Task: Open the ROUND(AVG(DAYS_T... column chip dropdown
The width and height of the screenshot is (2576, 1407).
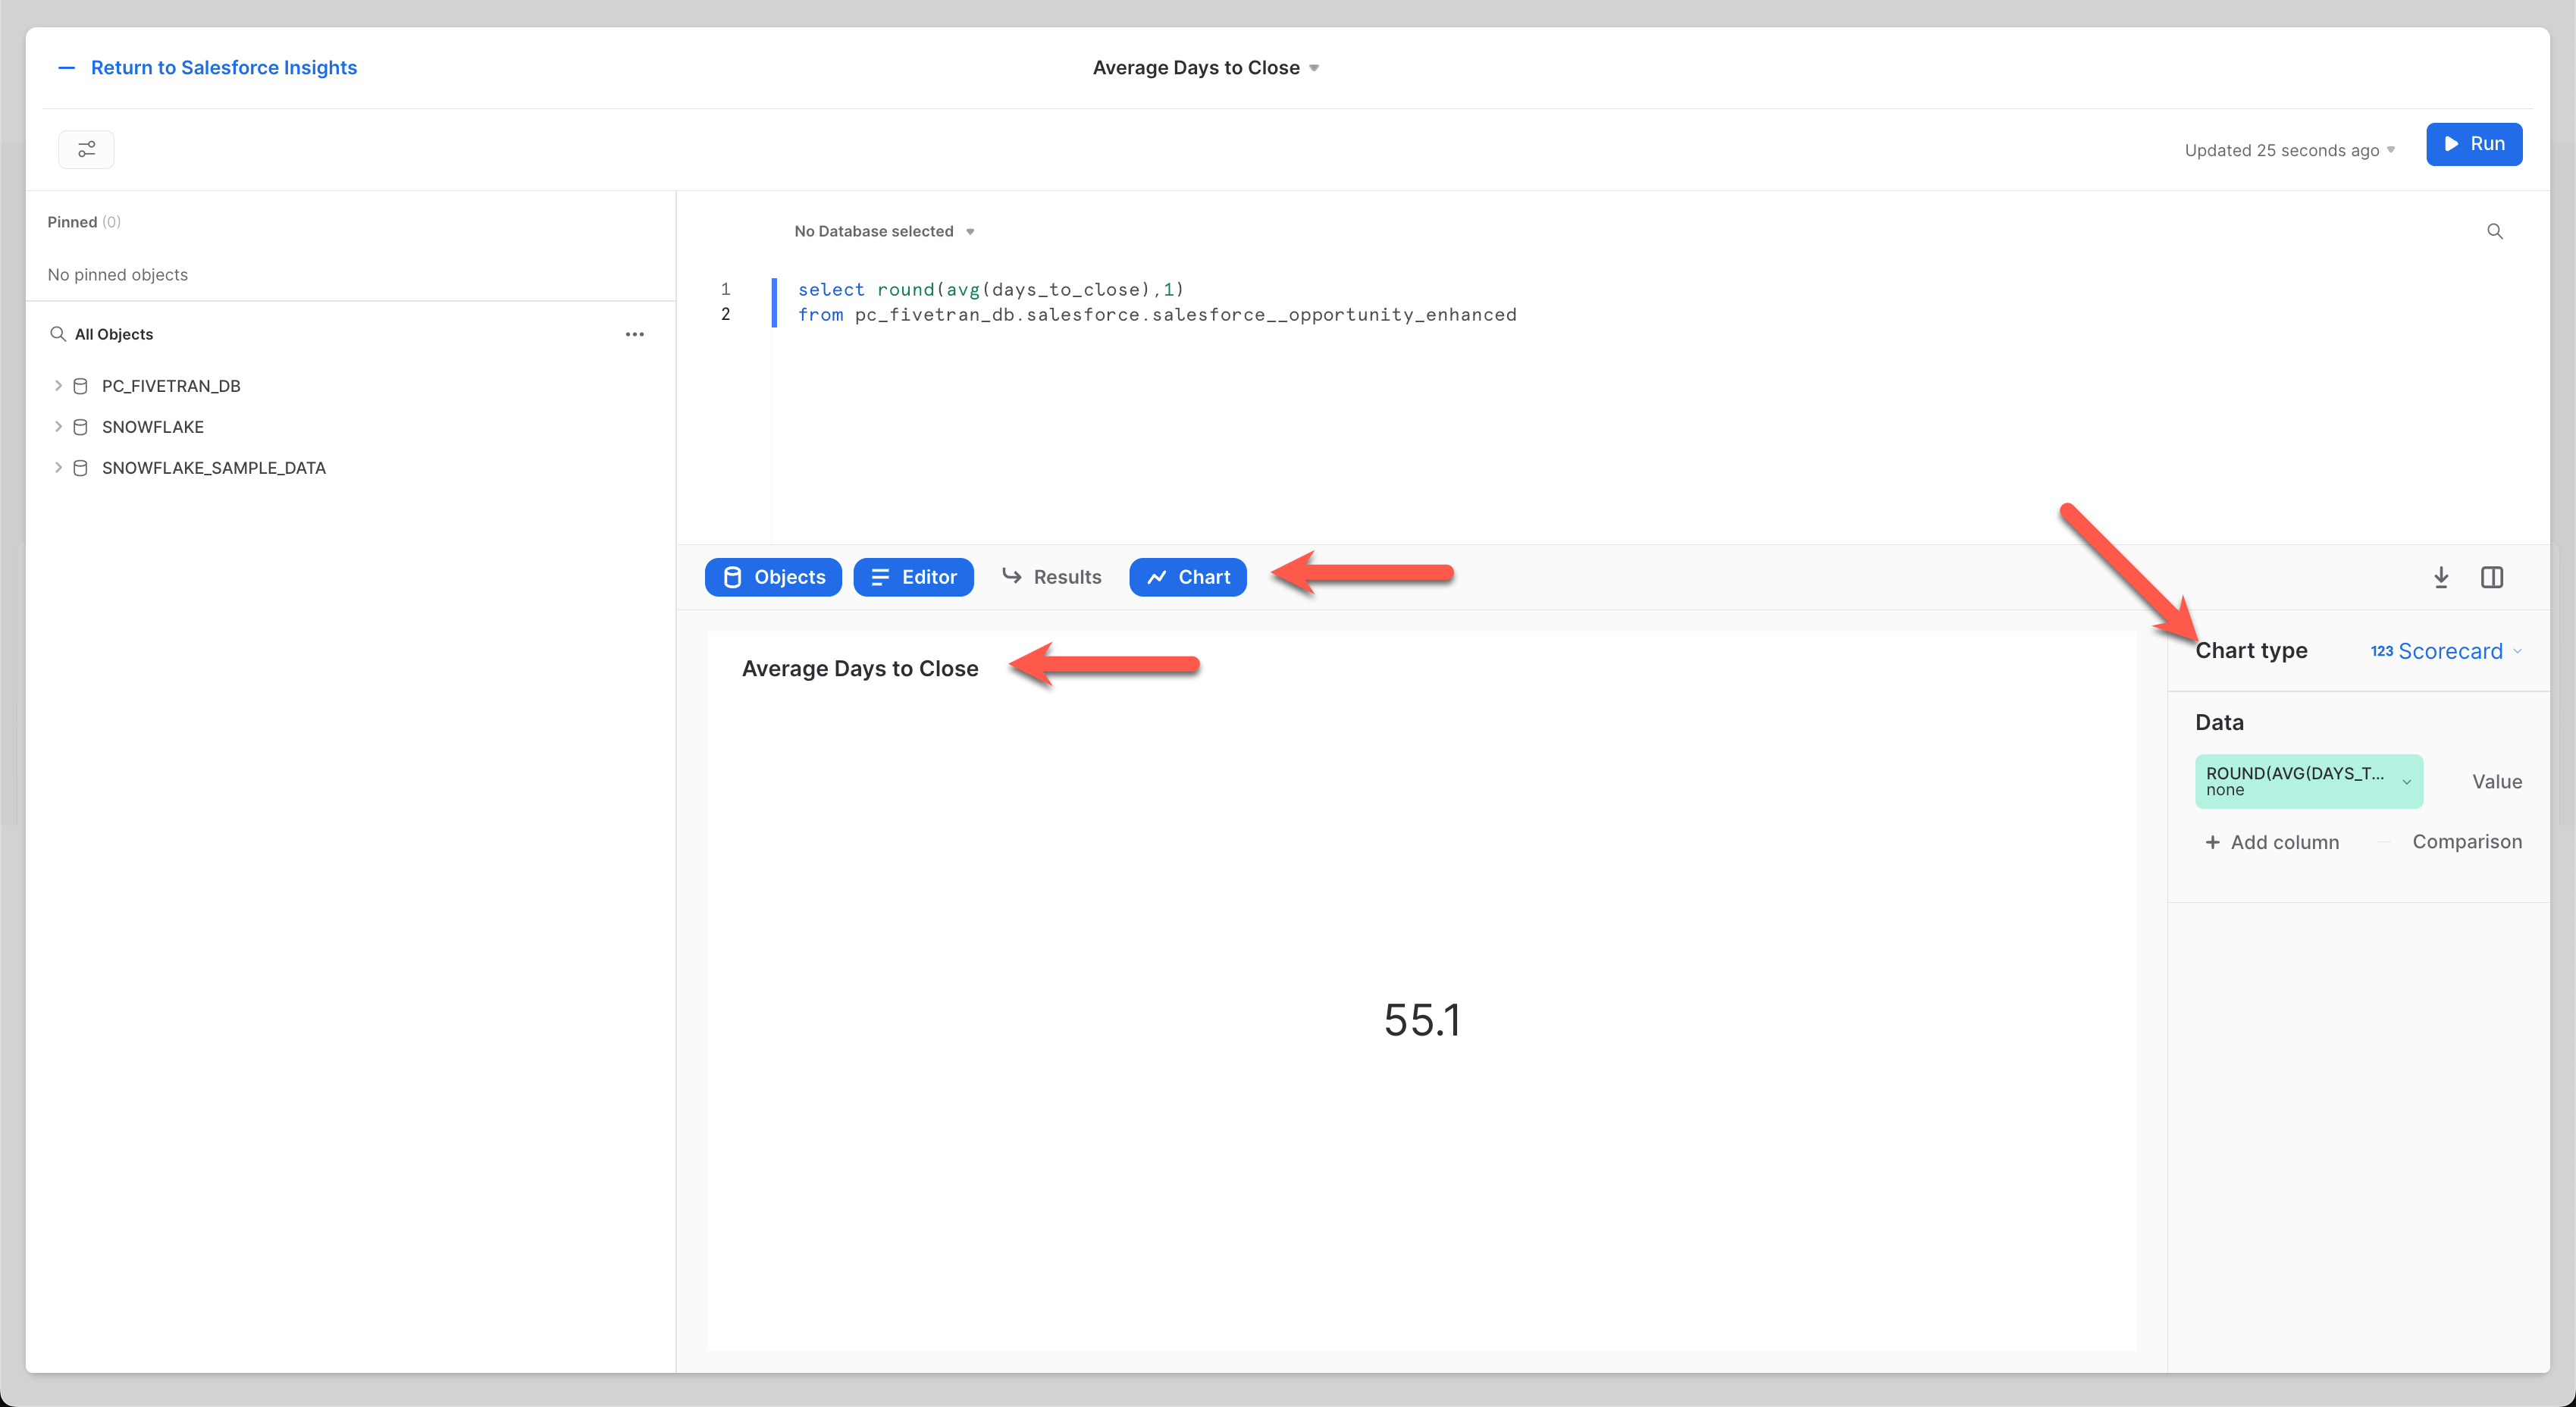Action: [2407, 781]
